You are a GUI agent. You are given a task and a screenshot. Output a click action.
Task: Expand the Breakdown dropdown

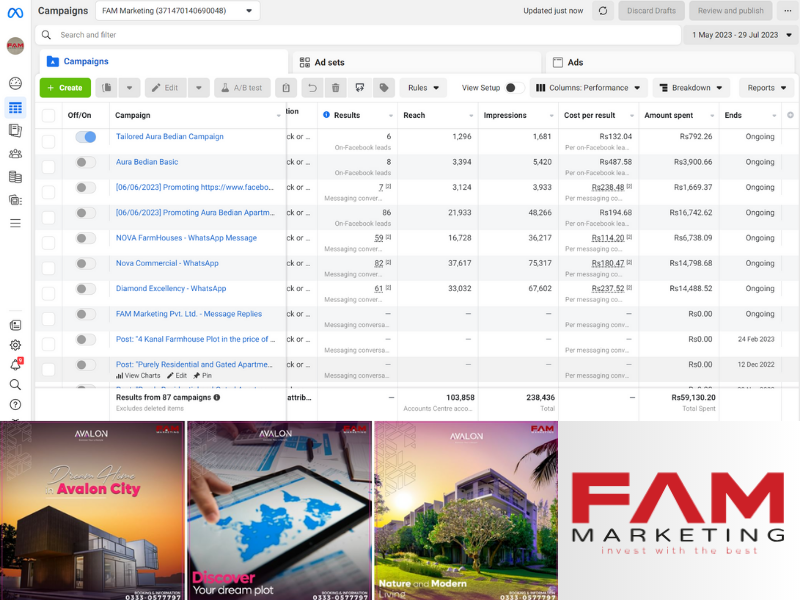tap(691, 88)
